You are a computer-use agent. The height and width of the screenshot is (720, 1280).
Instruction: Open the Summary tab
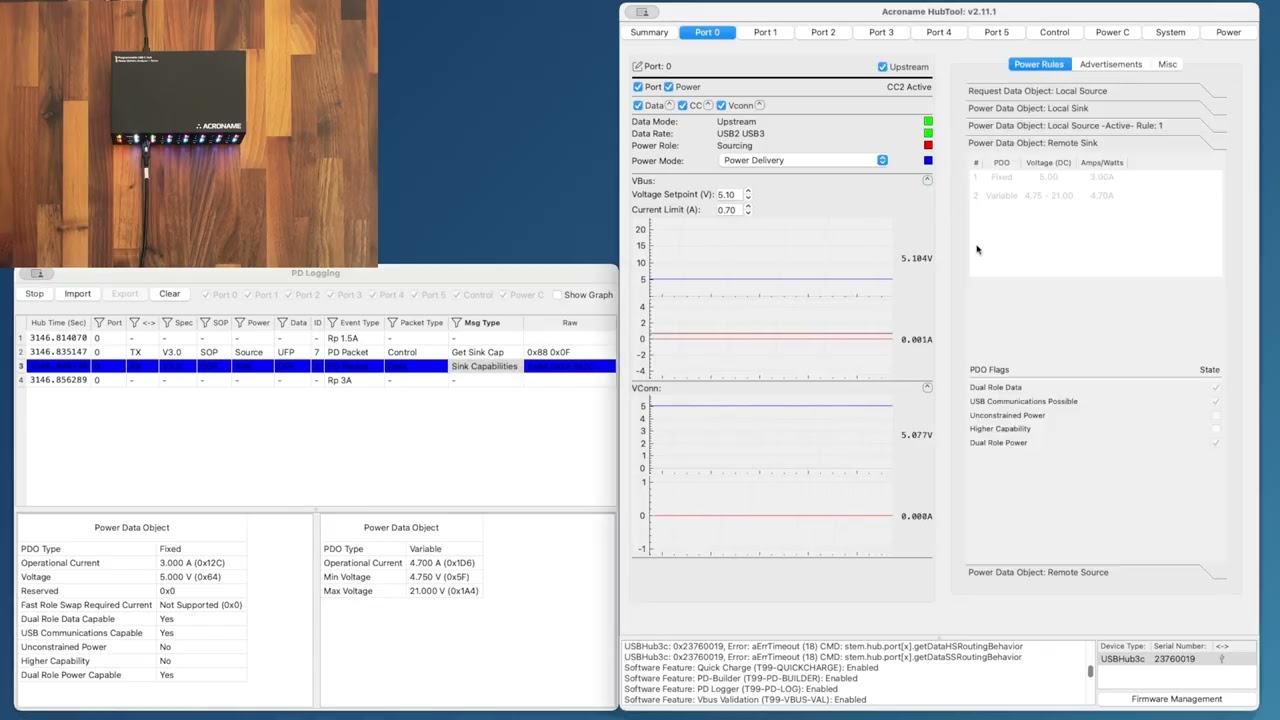[x=649, y=32]
